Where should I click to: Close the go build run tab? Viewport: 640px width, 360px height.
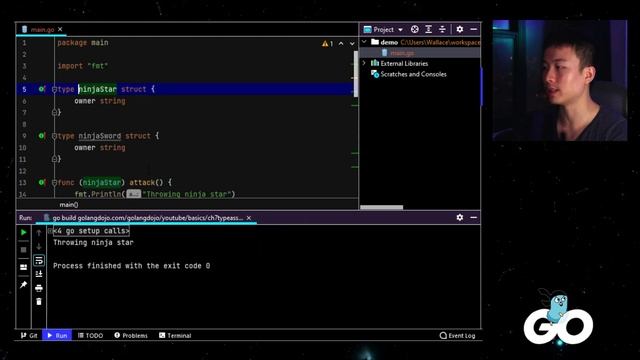(249, 218)
